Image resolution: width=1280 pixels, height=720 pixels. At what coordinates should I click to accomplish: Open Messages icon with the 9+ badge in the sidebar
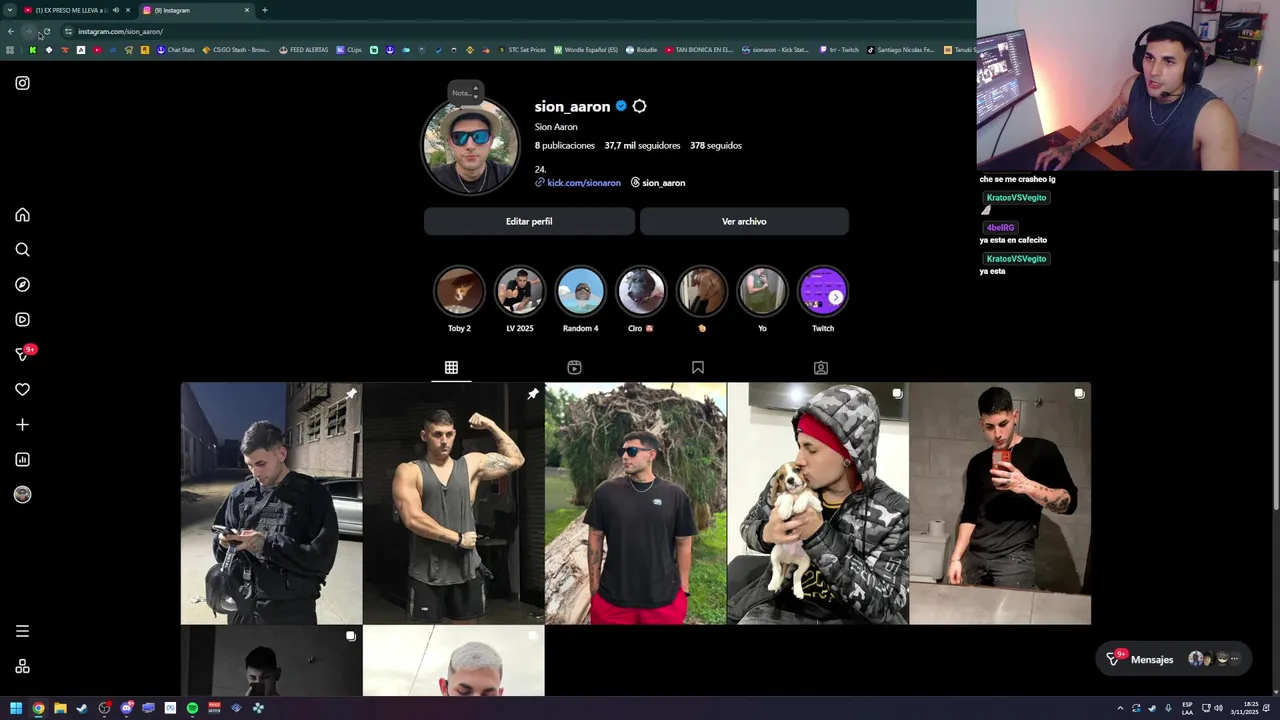[24, 353]
